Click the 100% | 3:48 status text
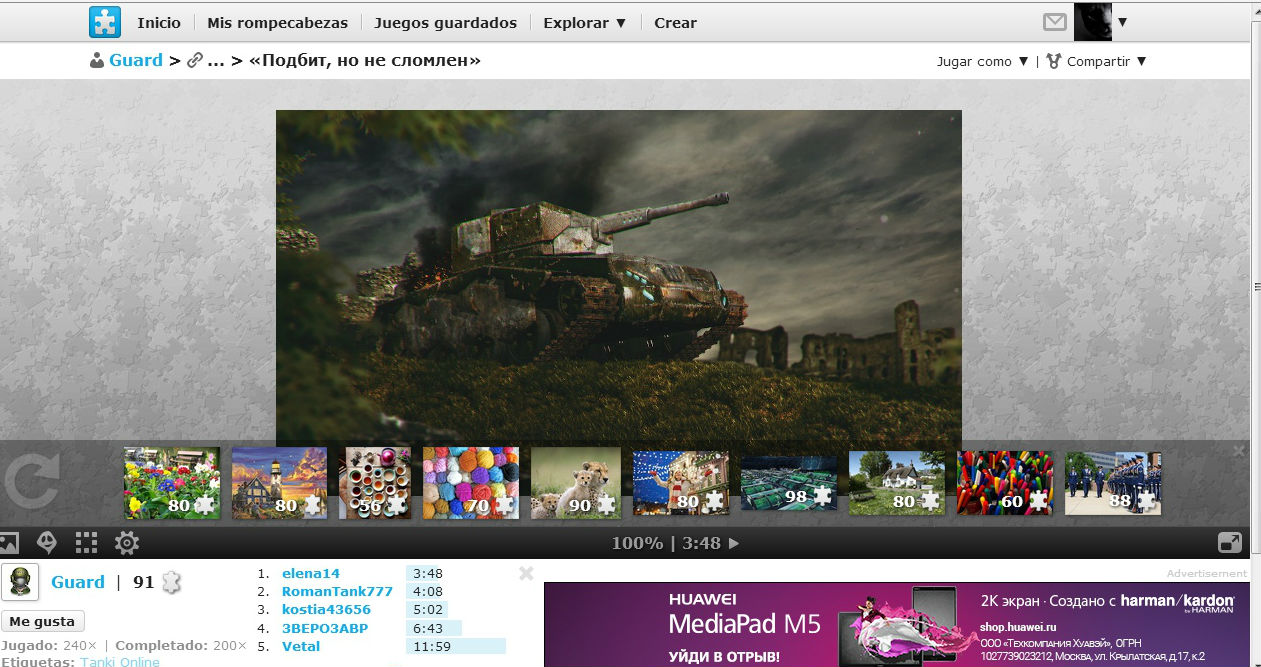The height and width of the screenshot is (667, 1261). (666, 543)
